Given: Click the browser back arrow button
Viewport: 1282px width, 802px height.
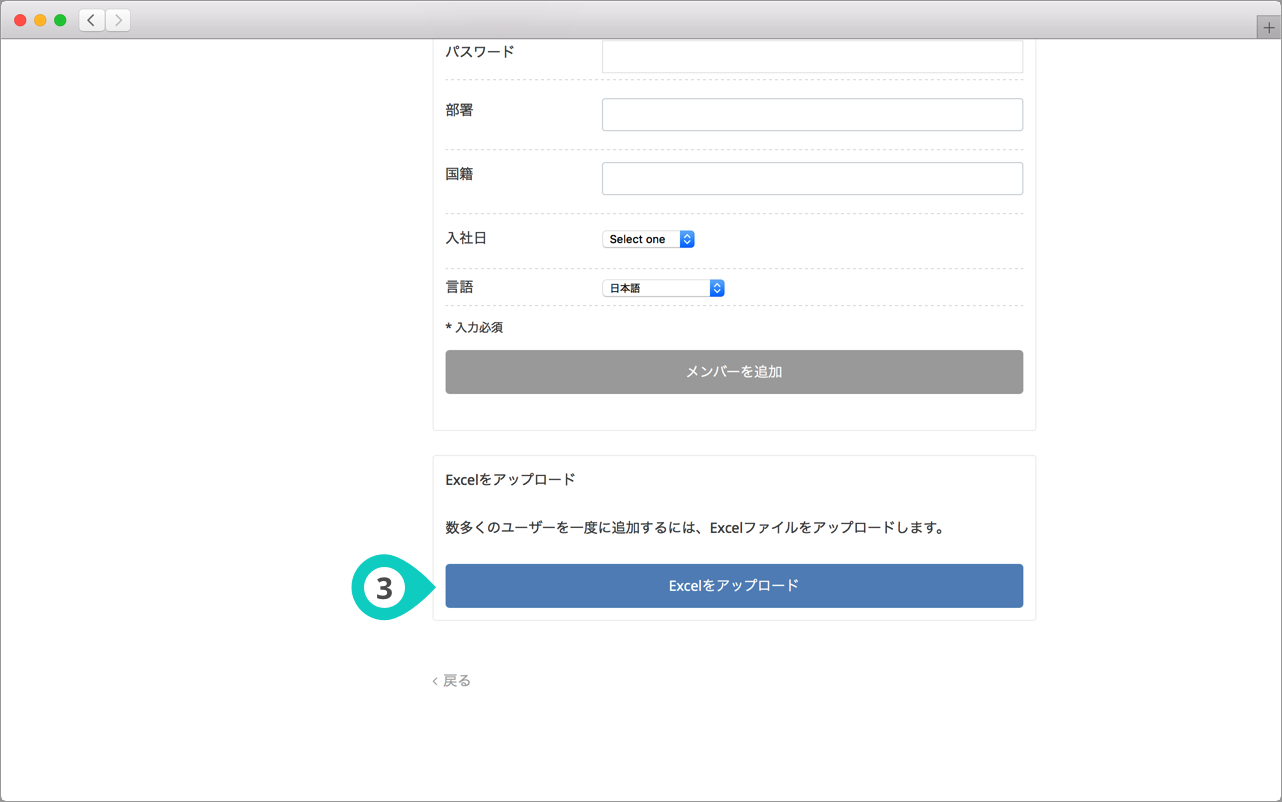Looking at the screenshot, I should coord(92,20).
